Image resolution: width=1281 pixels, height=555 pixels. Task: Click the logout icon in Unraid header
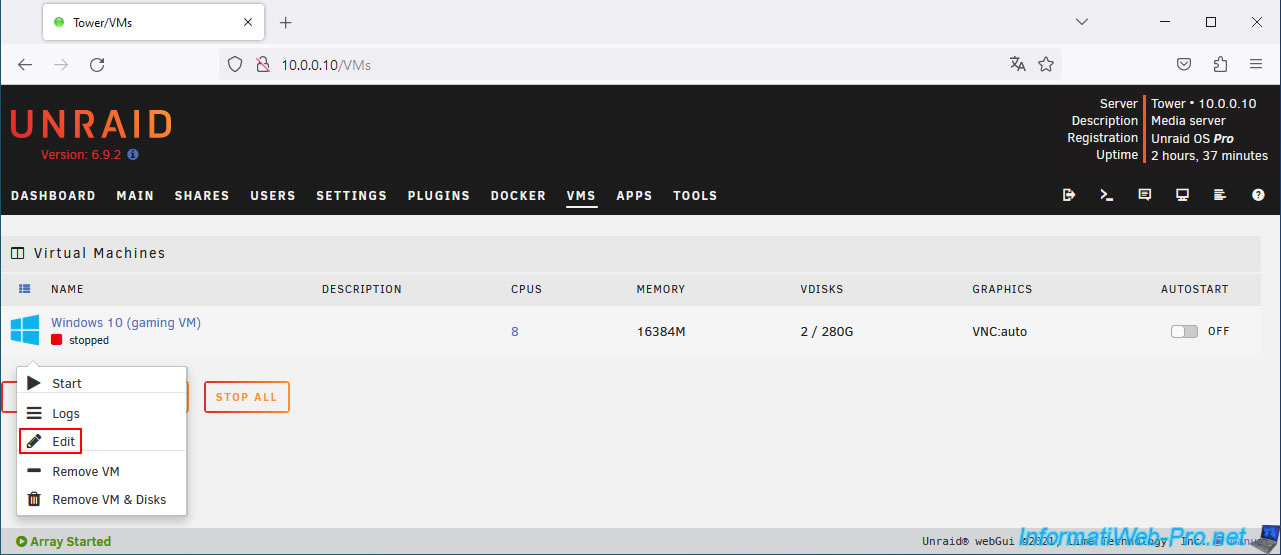point(1069,195)
